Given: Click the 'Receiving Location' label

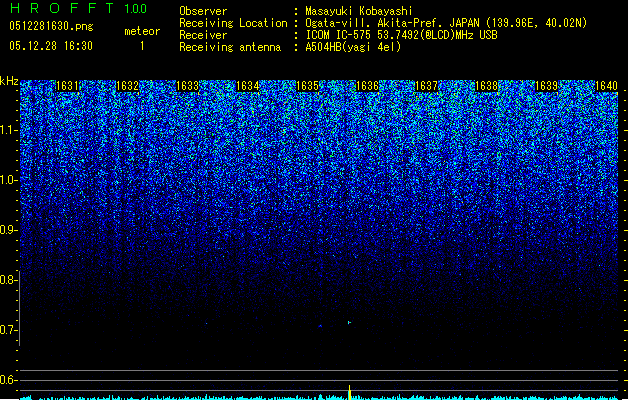Looking at the screenshot, I should pyautogui.click(x=233, y=23).
